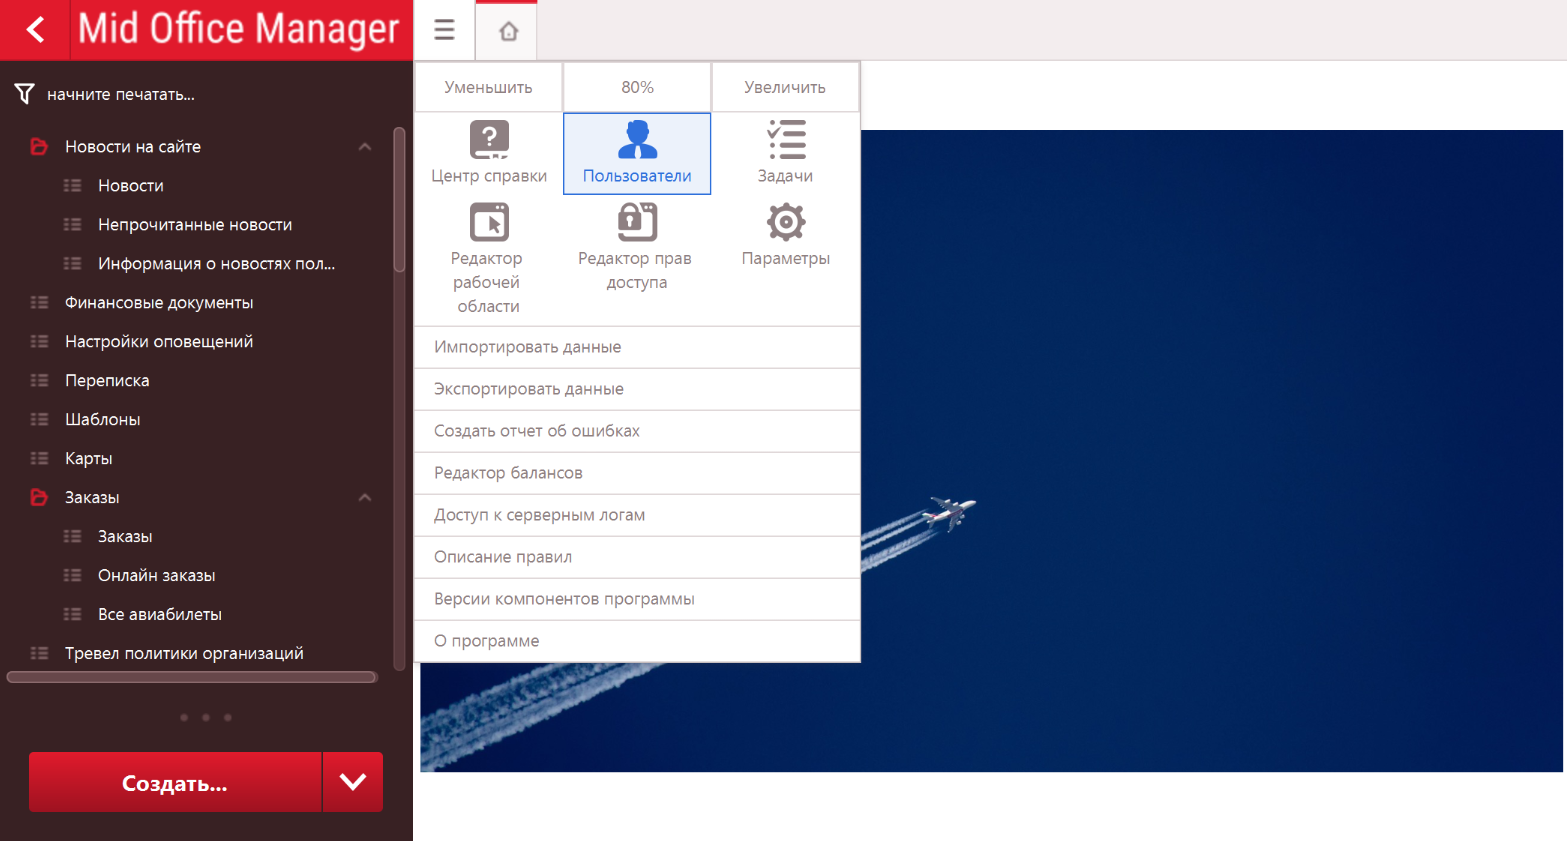The image size is (1567, 841).
Task: Collapse the Заказы folder section
Action: [x=365, y=498]
